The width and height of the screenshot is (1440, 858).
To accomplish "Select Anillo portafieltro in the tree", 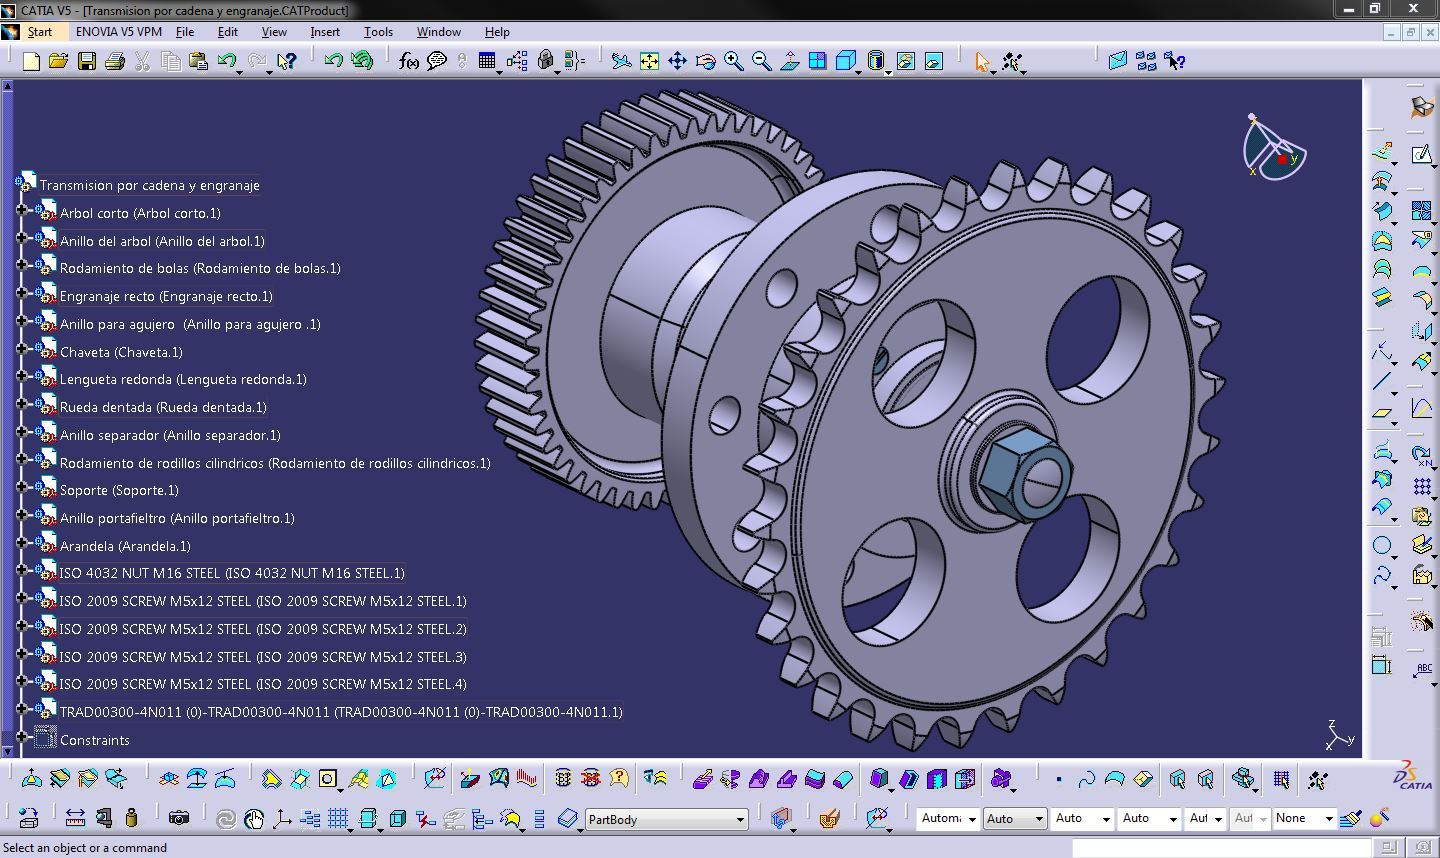I will click(x=177, y=518).
